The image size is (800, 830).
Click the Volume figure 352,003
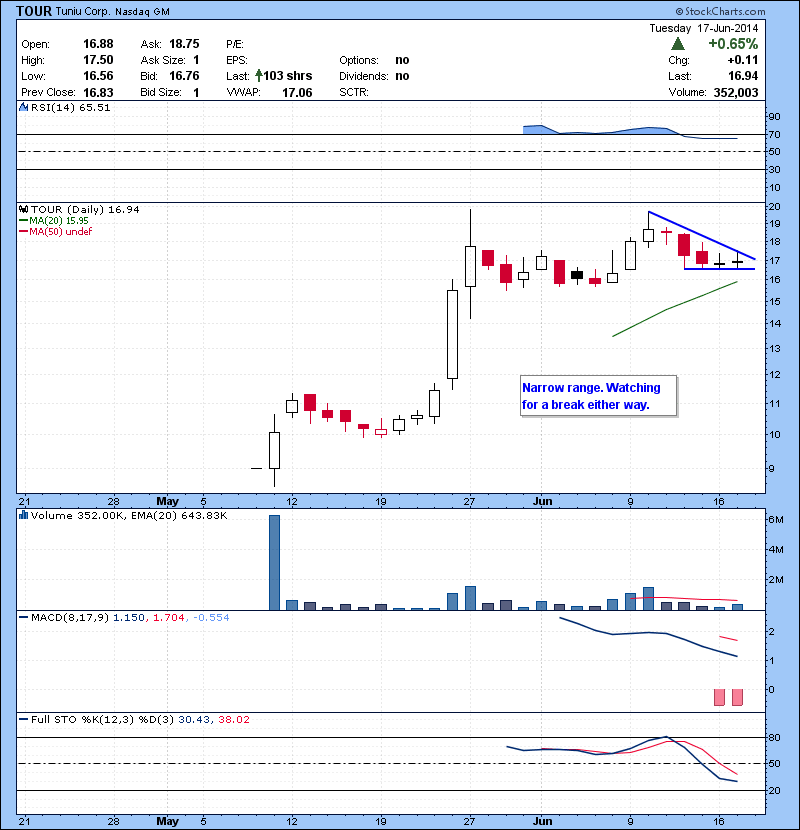736,93
